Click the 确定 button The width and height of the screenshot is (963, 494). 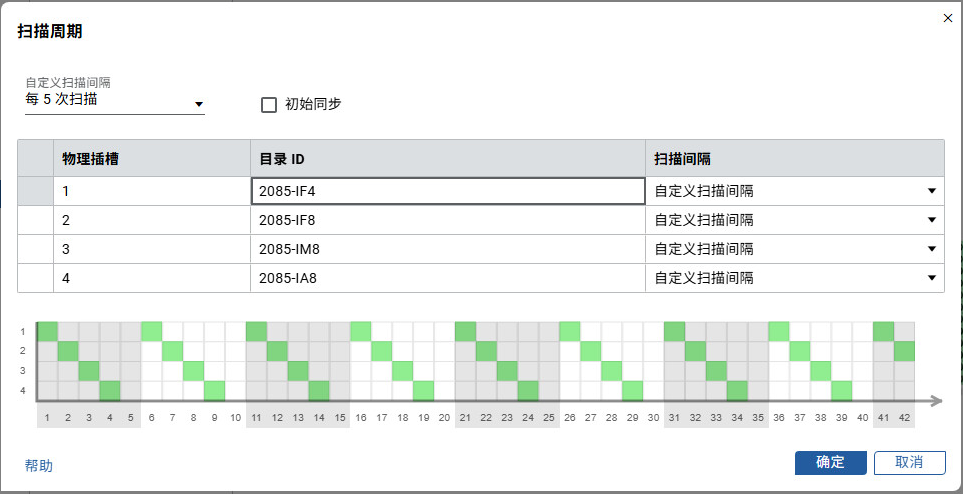tap(830, 462)
